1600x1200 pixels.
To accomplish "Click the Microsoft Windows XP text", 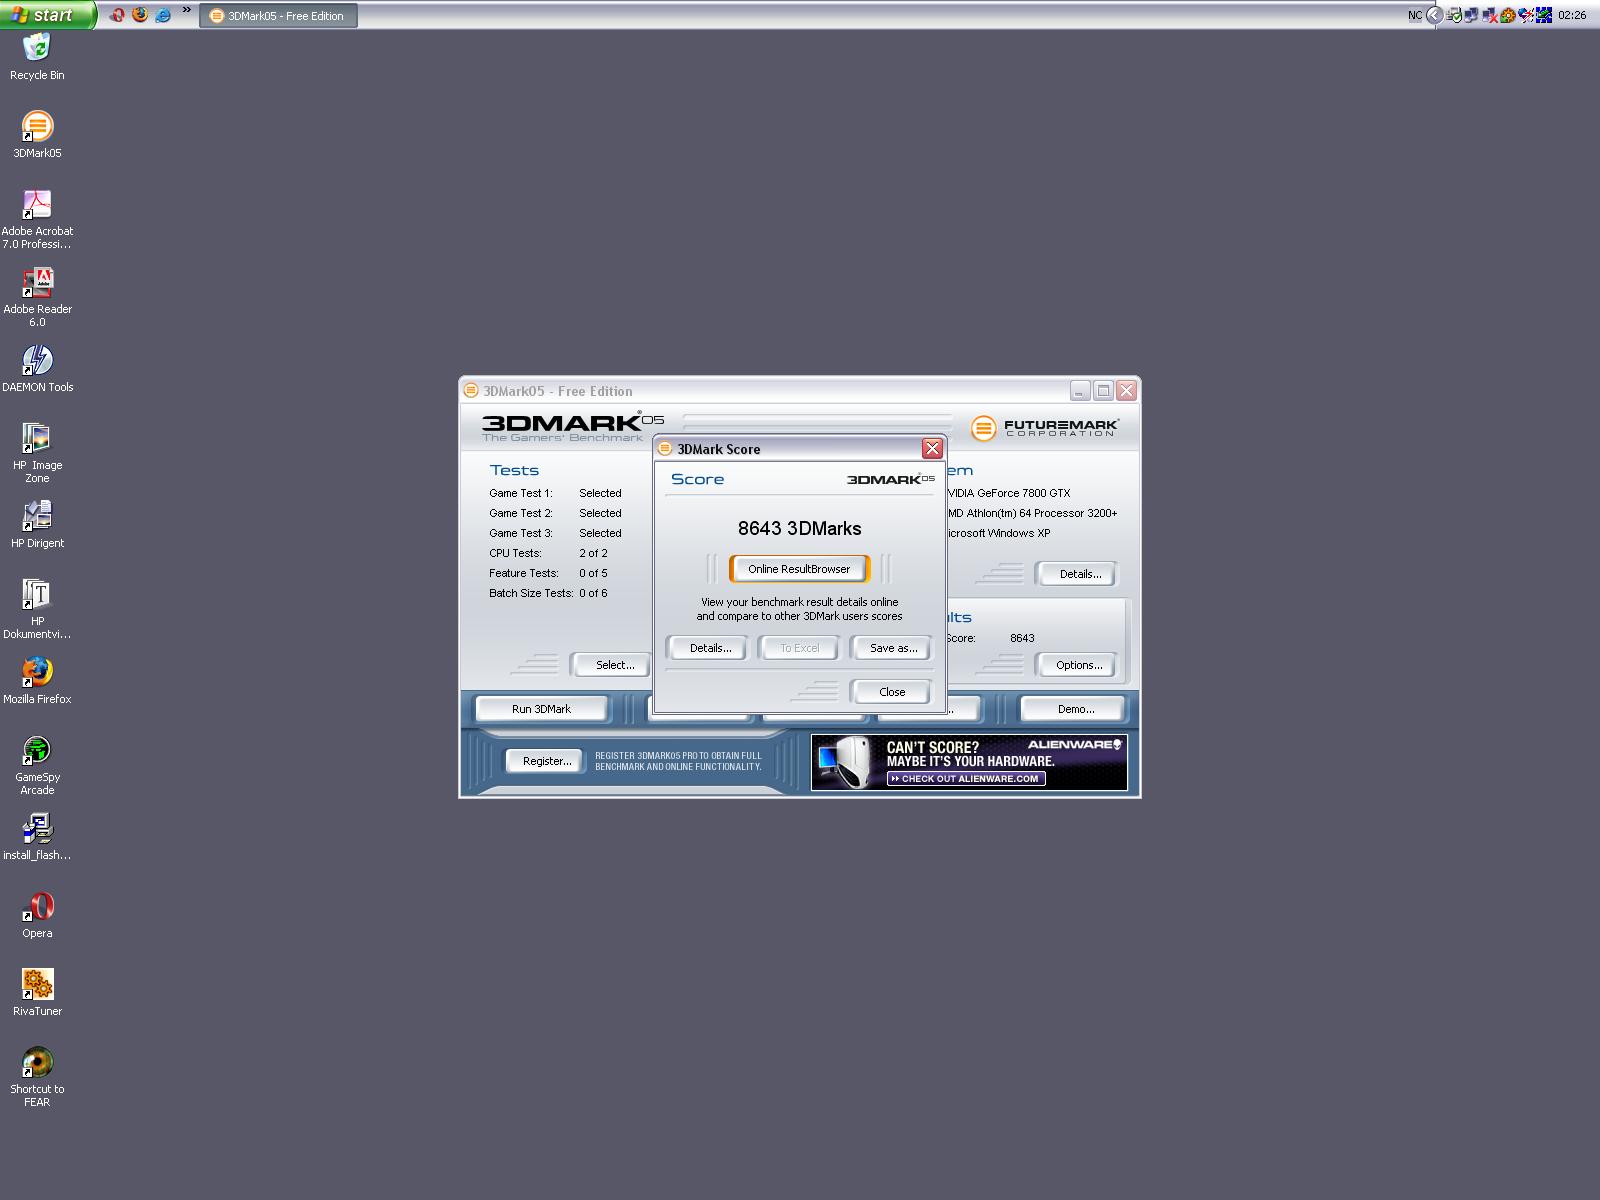I will pos(998,533).
